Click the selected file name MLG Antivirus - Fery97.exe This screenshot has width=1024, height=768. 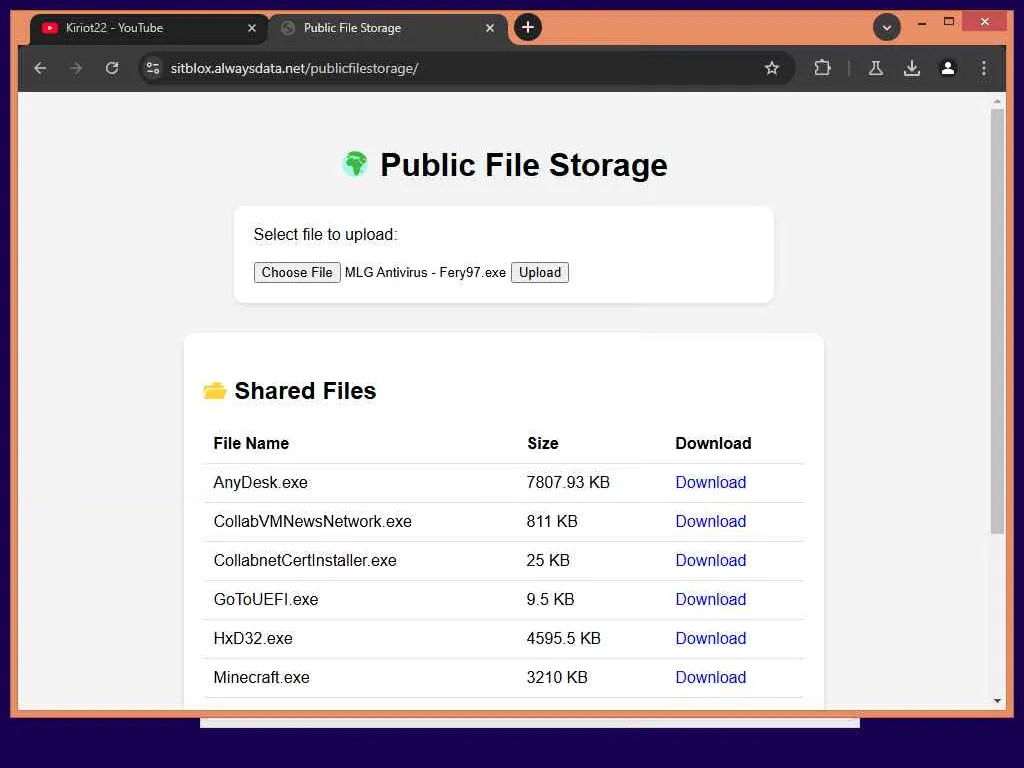click(425, 272)
